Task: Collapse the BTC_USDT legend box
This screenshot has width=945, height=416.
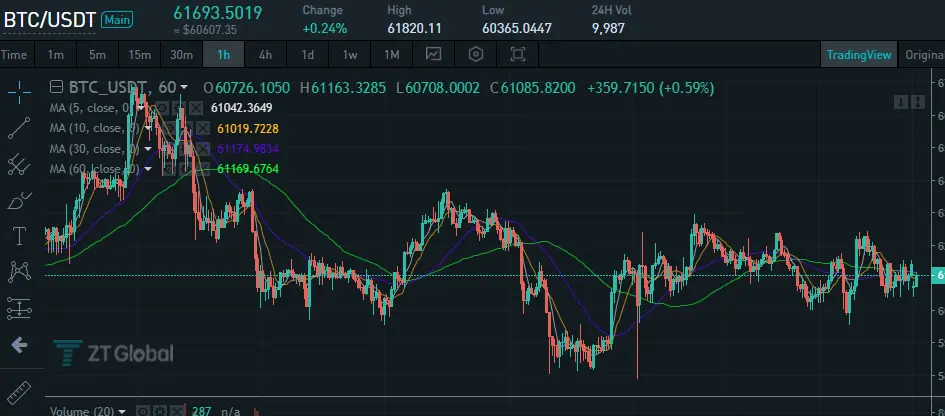Action: 56,87
